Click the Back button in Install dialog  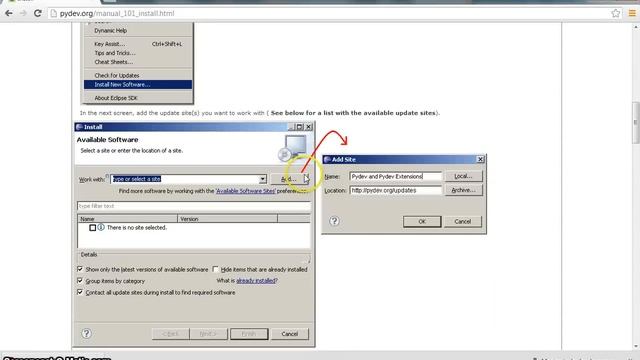pyautogui.click(x=171, y=333)
